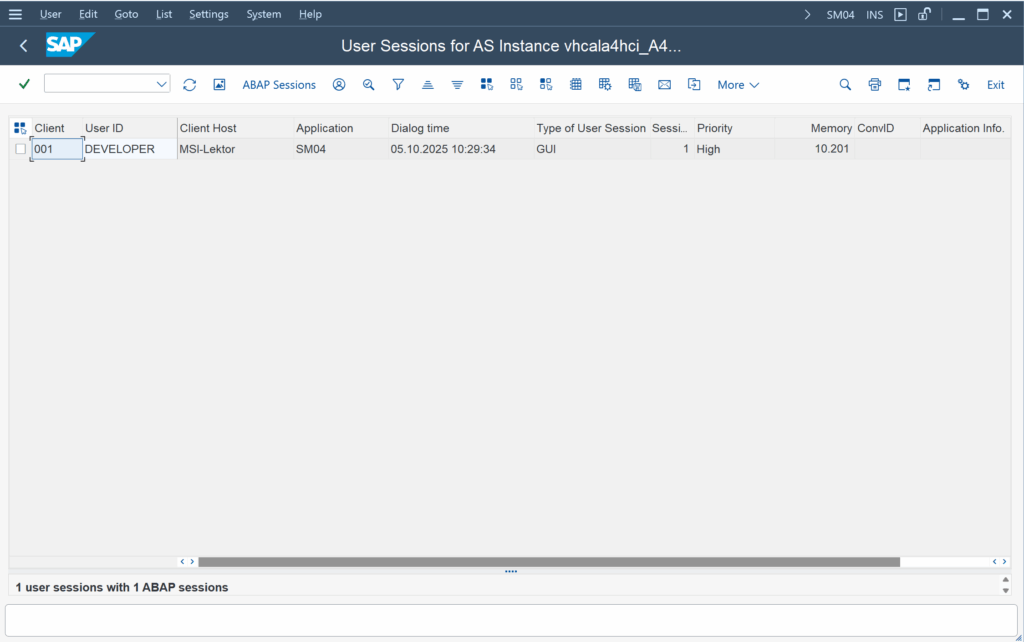Click the Print icon in the toolbar
The height and width of the screenshot is (642, 1024).
(875, 85)
